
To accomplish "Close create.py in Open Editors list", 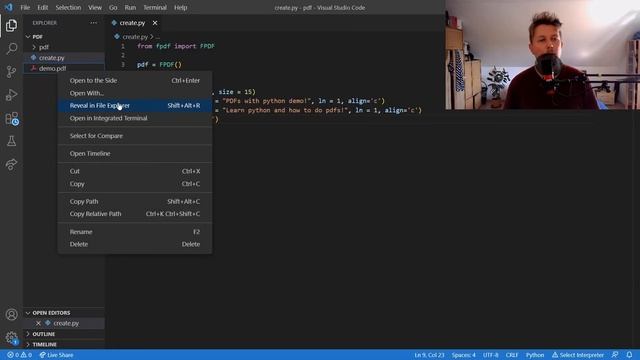I will pyautogui.click(x=38, y=323).
